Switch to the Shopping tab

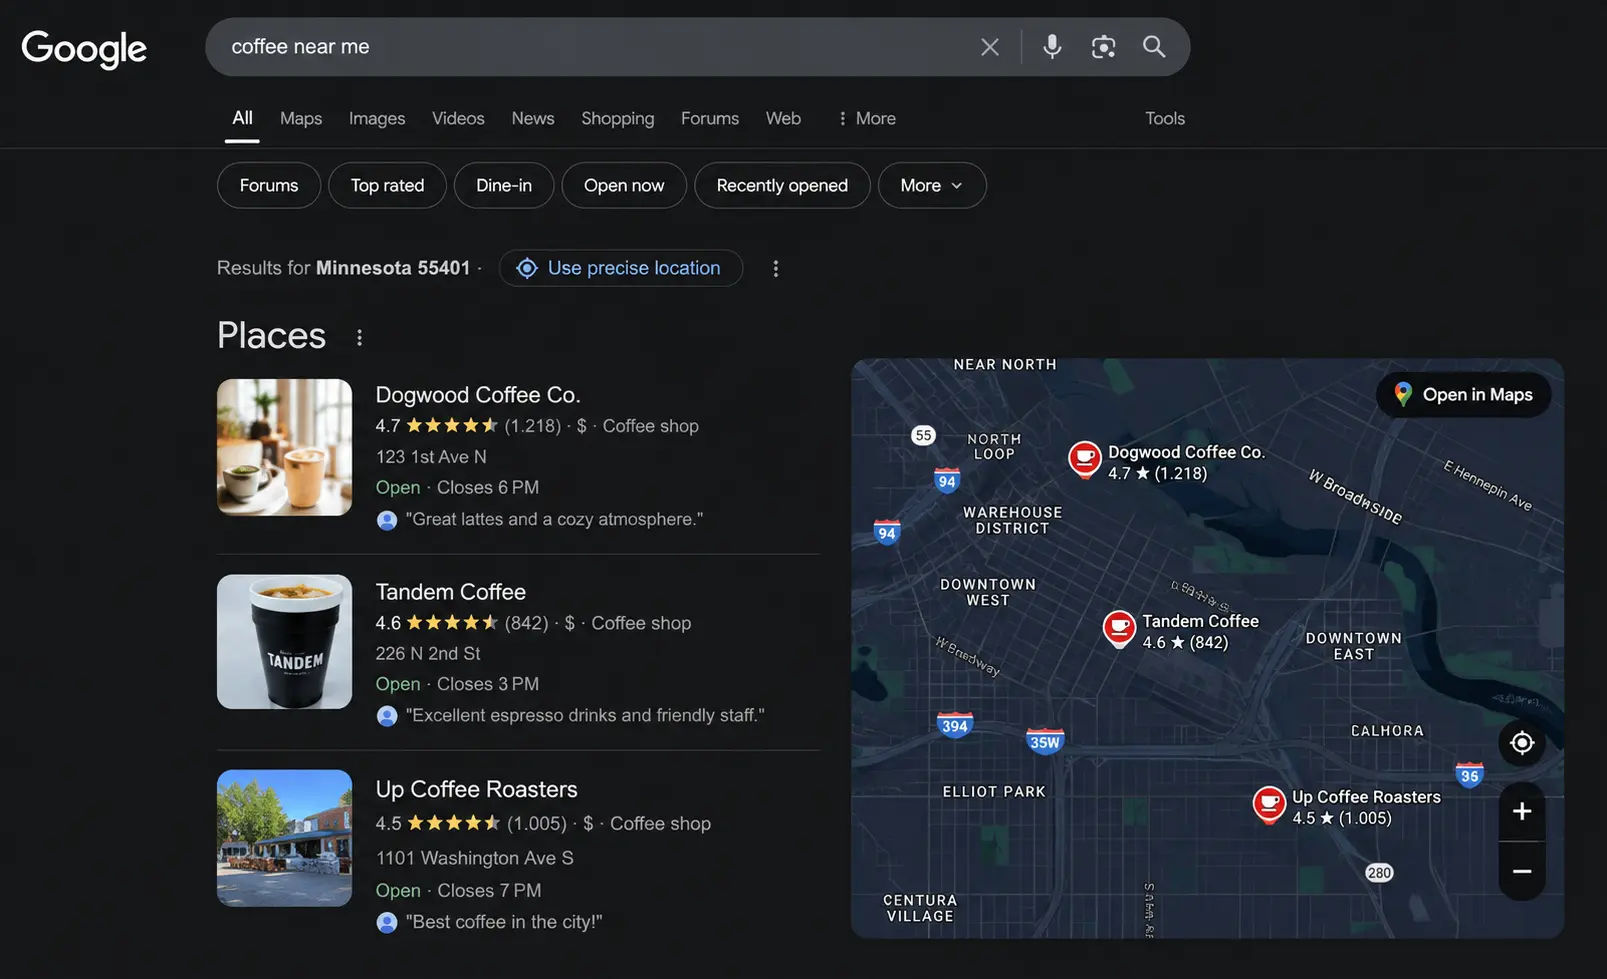pyautogui.click(x=618, y=118)
